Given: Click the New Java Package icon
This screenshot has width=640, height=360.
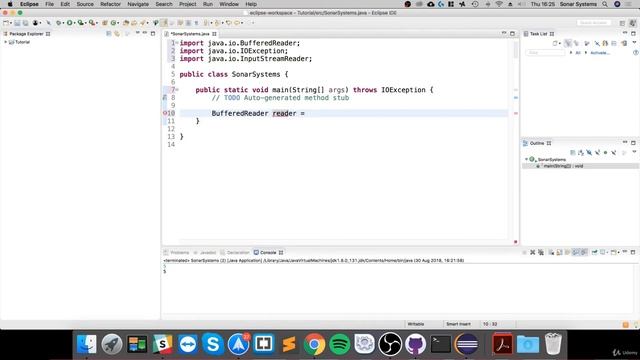Looking at the screenshot, I should 104,23.
